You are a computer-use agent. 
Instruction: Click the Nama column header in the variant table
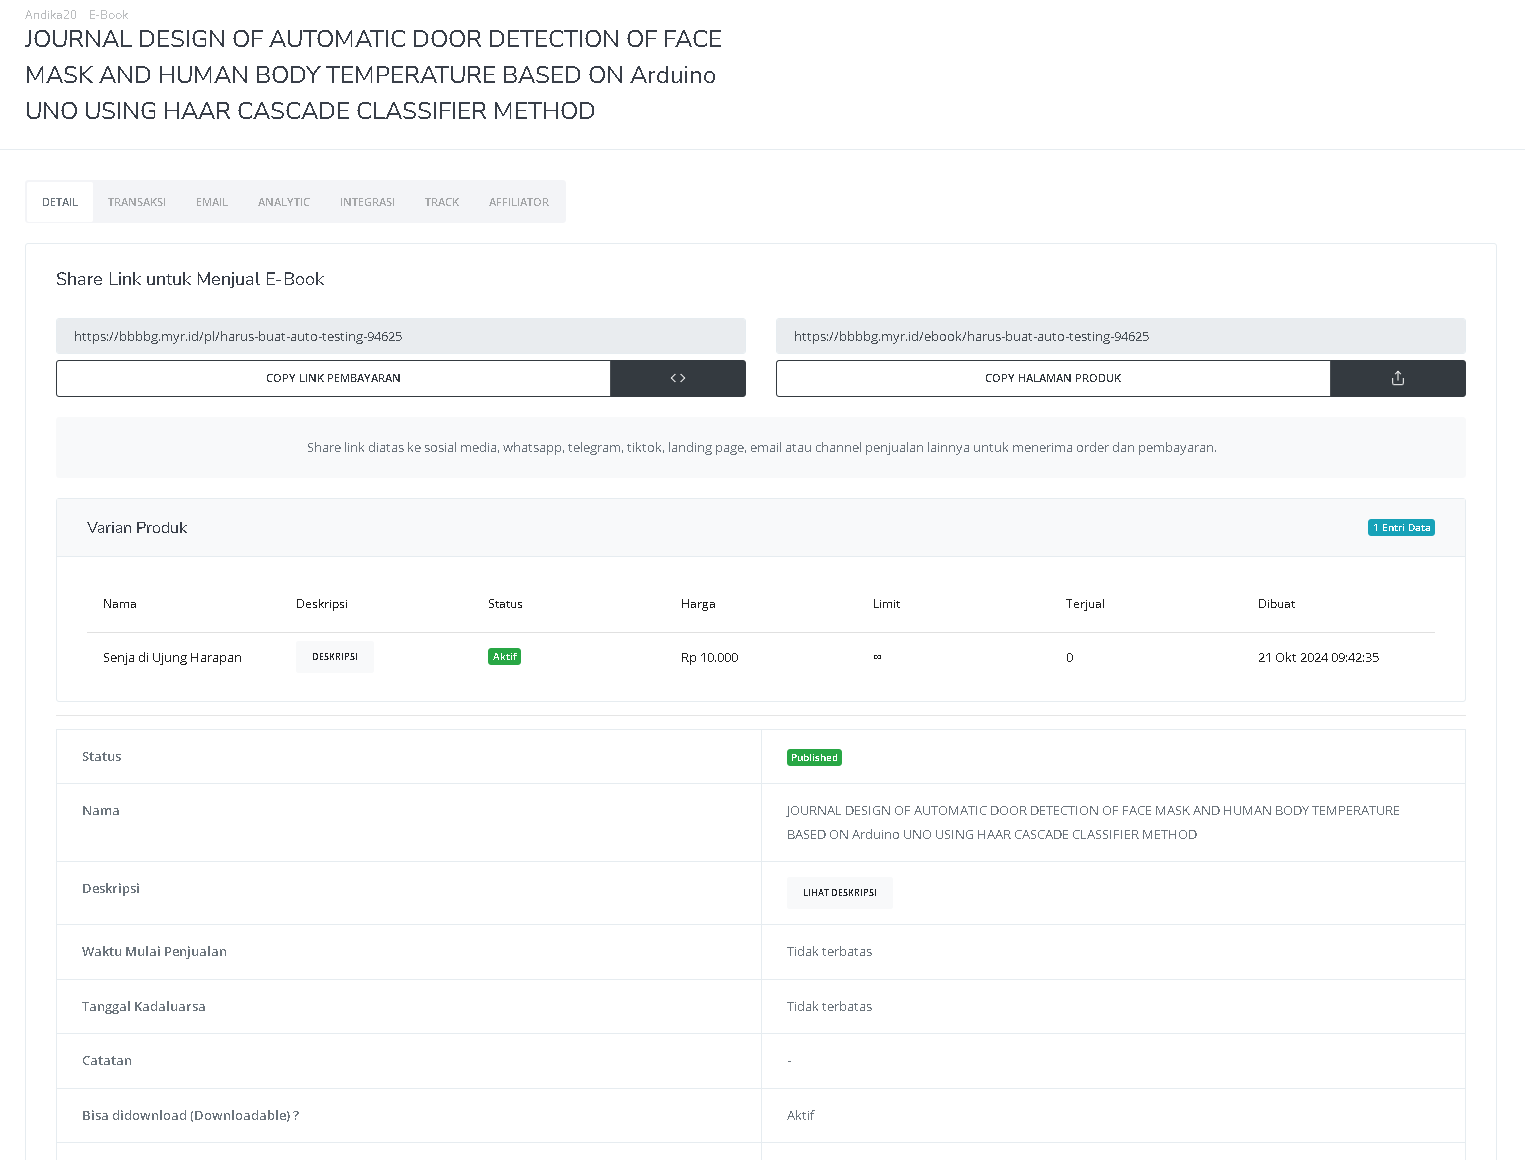(x=120, y=604)
